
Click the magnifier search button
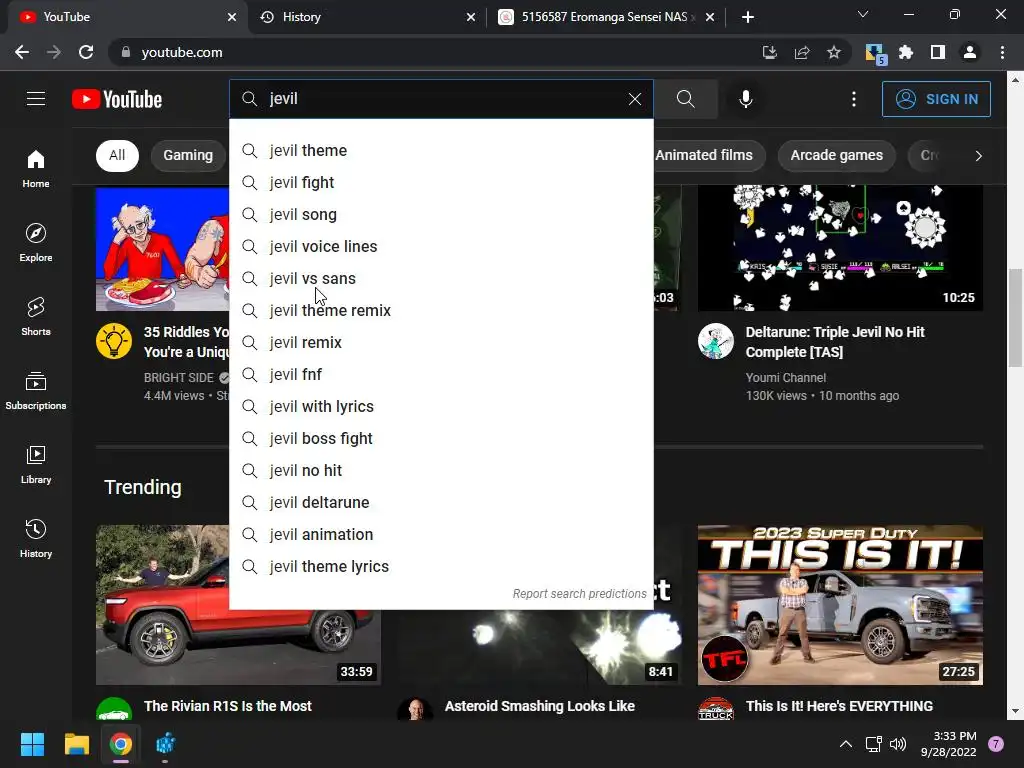tap(685, 99)
